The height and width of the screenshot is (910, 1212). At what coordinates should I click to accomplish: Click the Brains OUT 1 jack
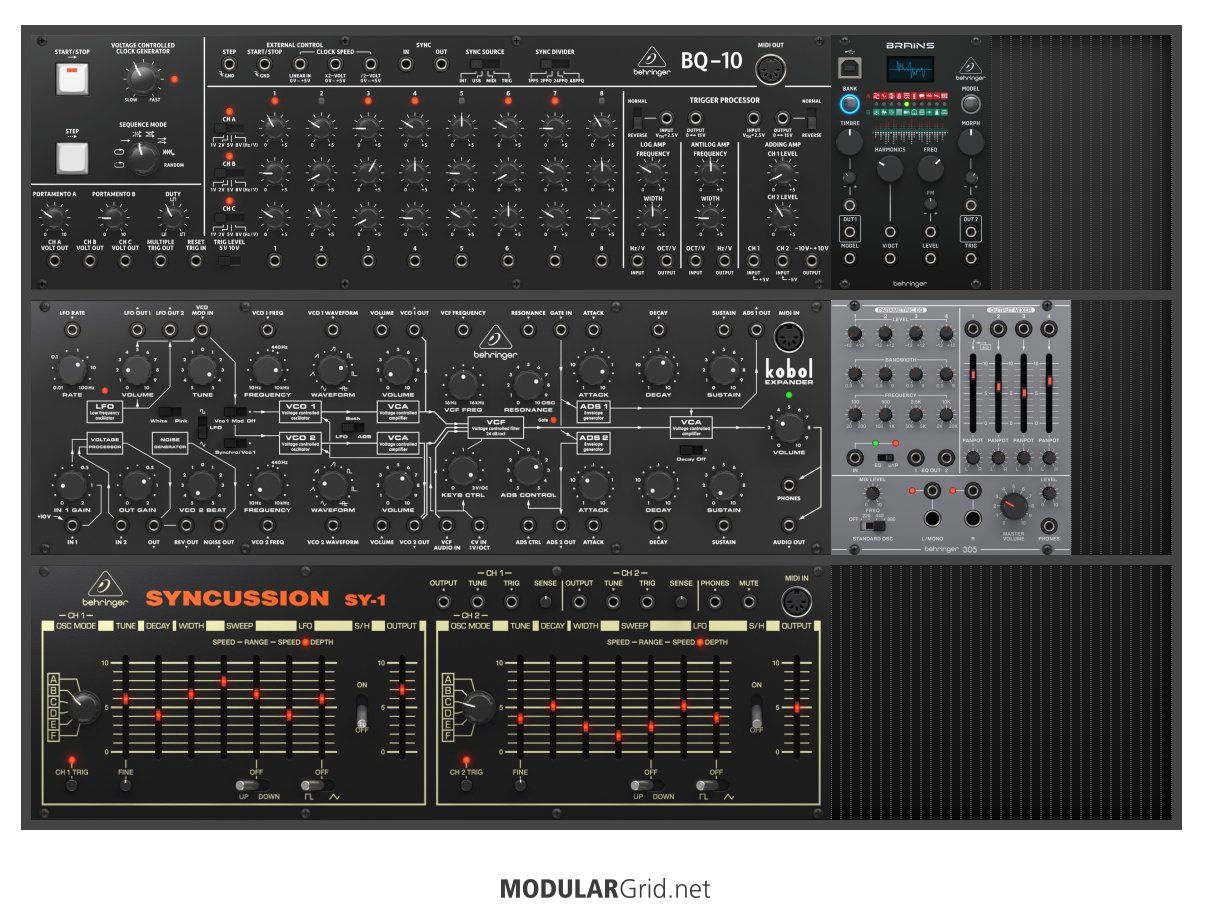click(x=849, y=232)
